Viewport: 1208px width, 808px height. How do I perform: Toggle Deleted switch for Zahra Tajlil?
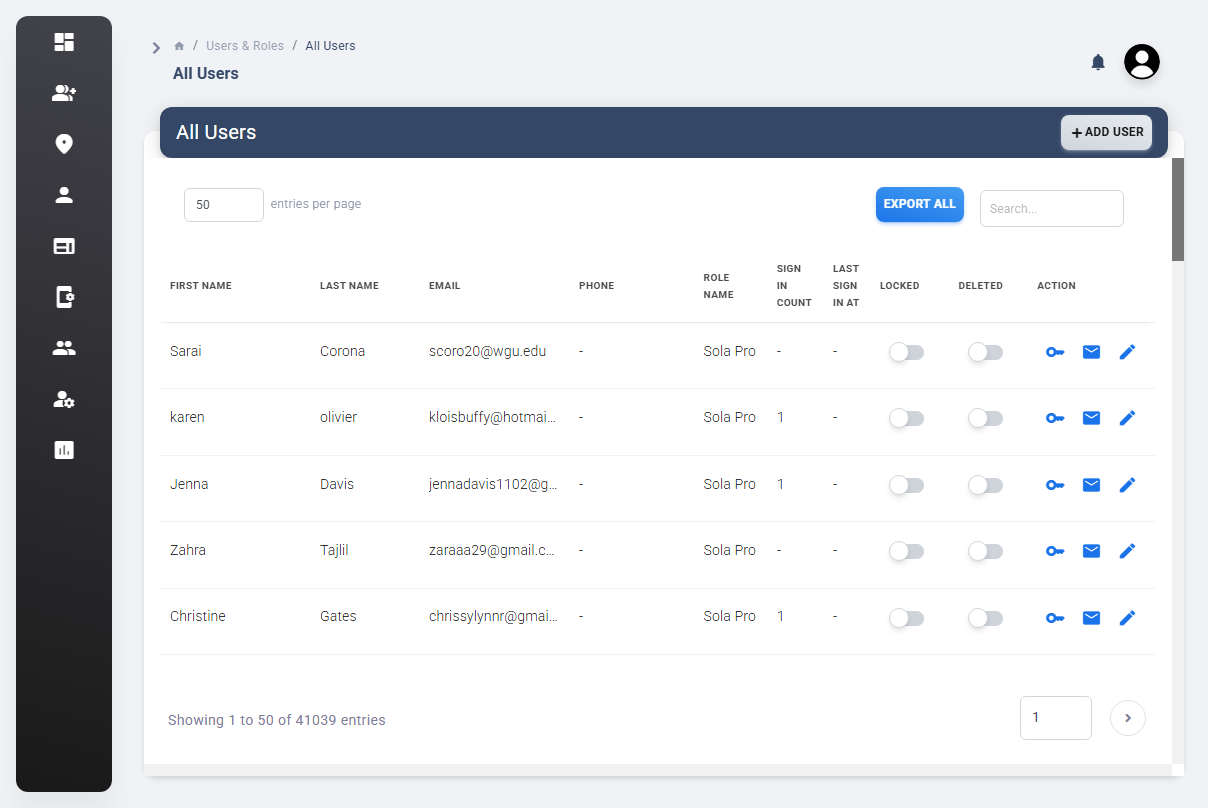click(985, 551)
